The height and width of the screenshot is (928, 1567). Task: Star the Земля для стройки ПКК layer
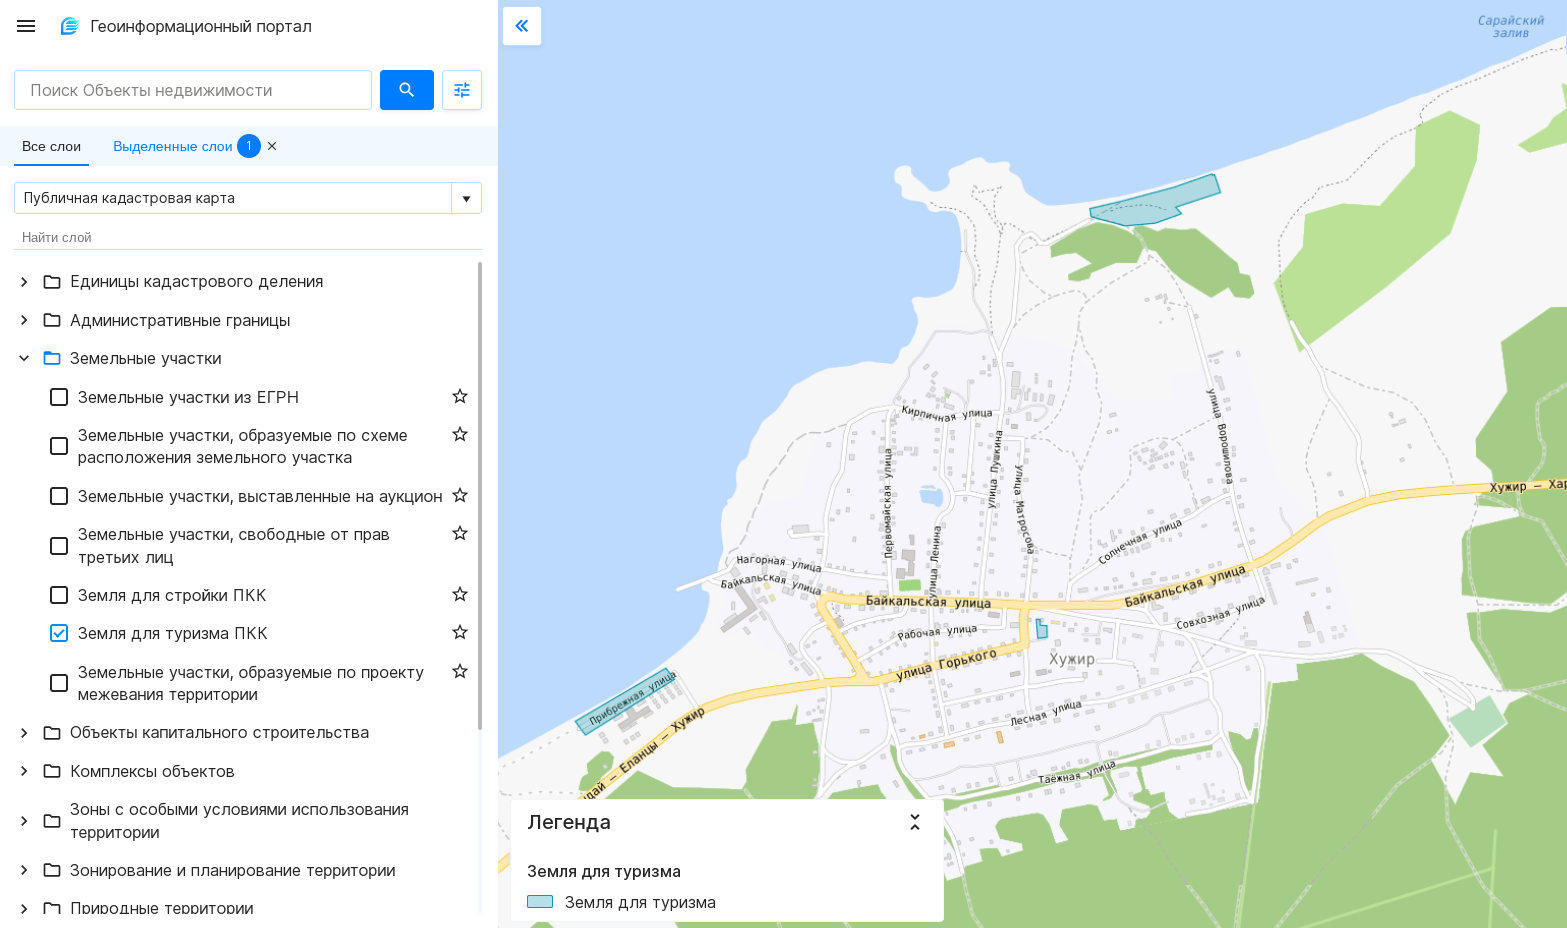460,595
